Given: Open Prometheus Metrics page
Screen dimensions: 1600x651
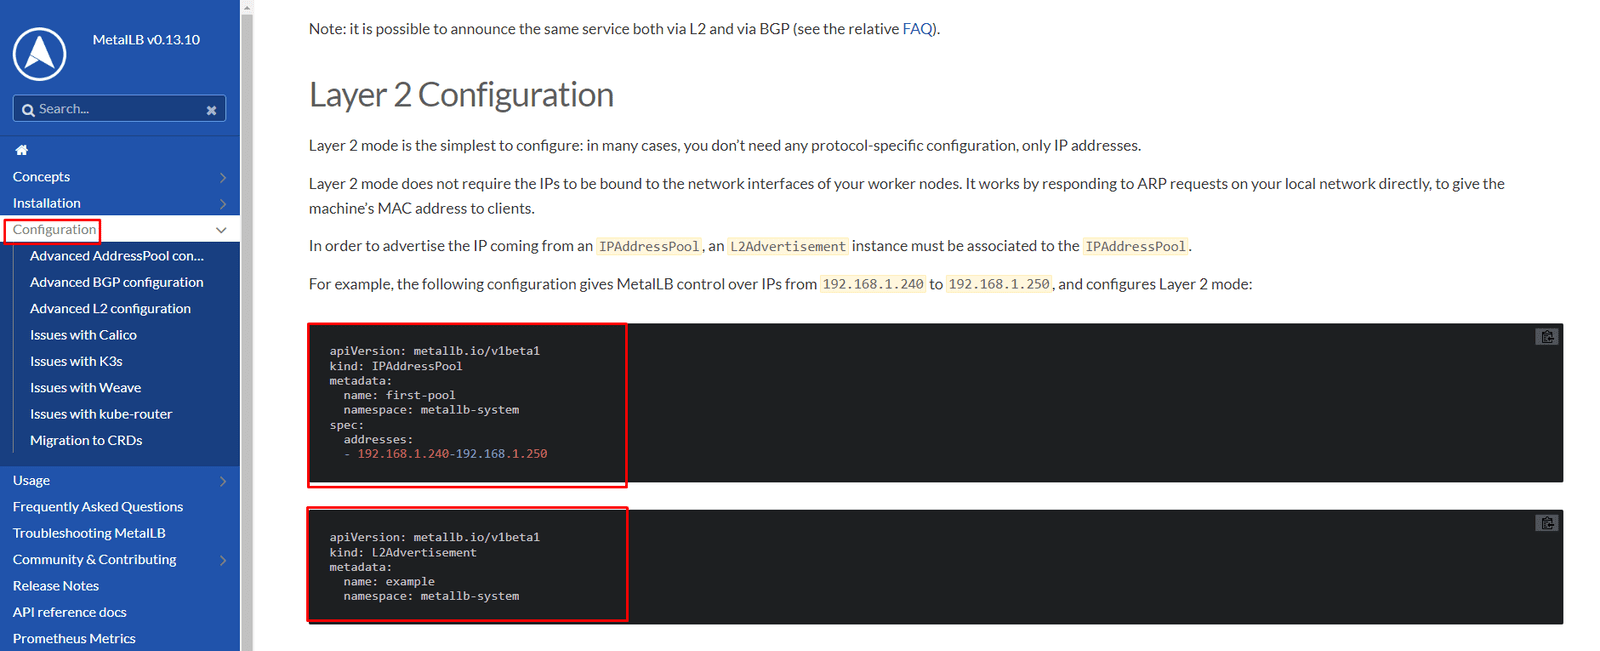Looking at the screenshot, I should point(74,638).
